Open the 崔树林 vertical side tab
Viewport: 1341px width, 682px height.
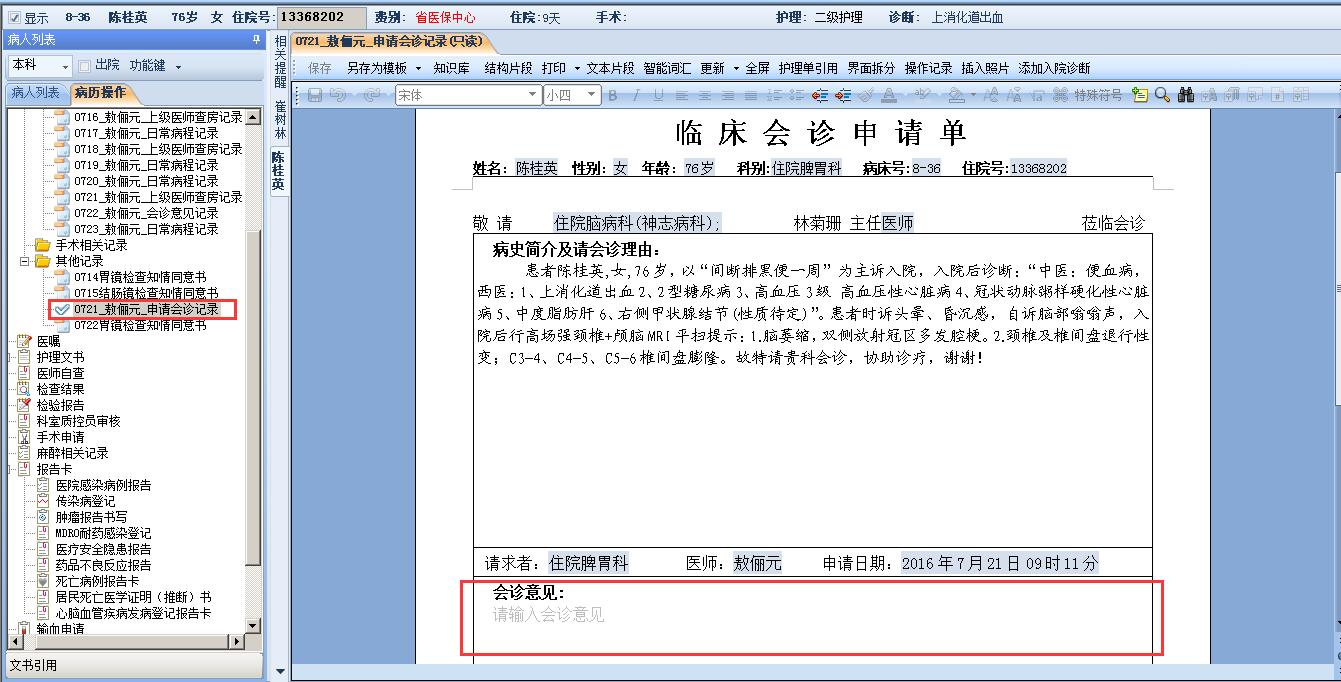coord(279,120)
